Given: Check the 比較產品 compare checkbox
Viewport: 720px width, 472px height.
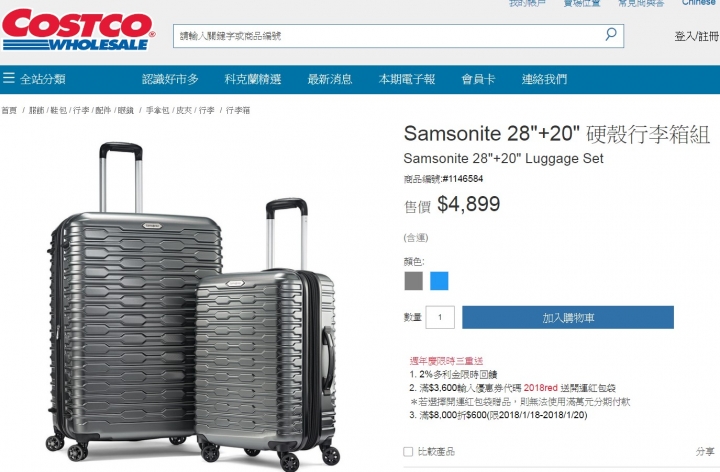Looking at the screenshot, I should 408,452.
